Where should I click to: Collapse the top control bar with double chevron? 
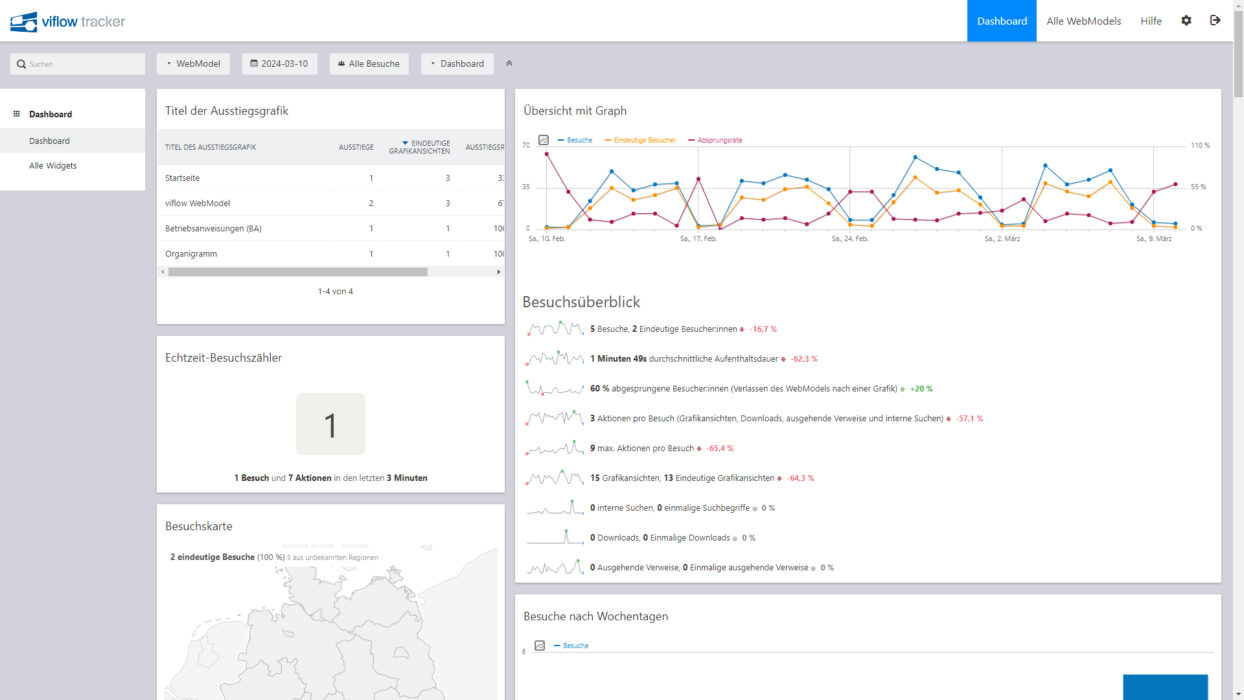pyautogui.click(x=509, y=64)
